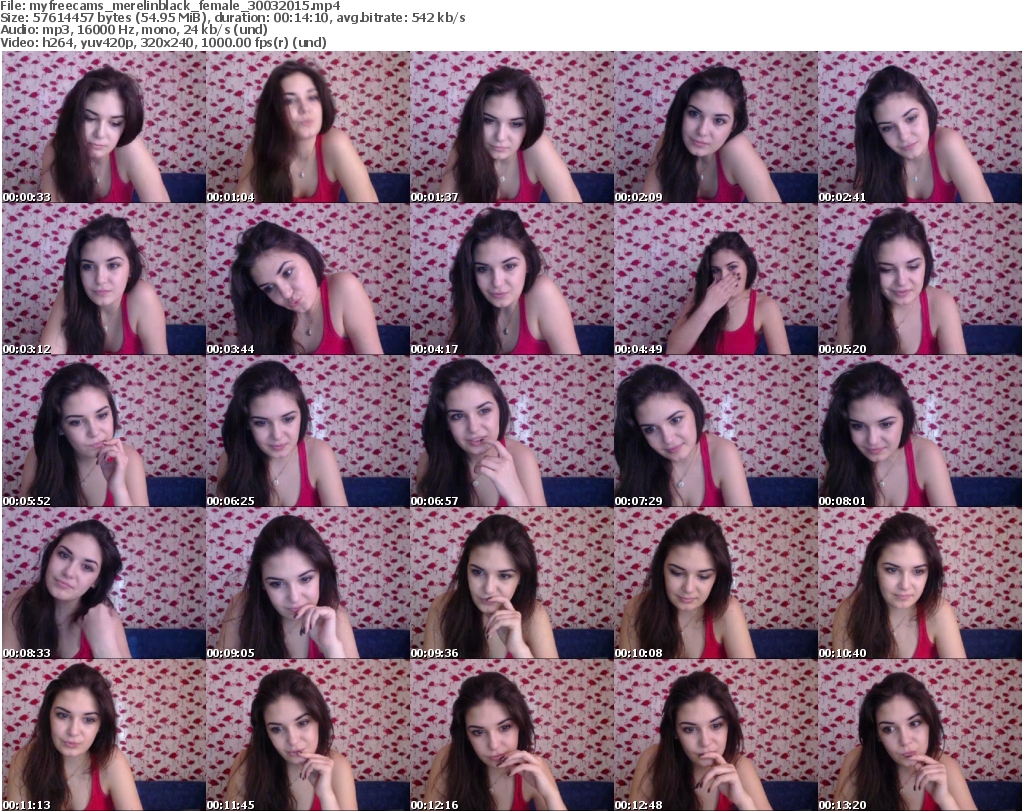Select the thumbnail timestamped 00:00:33
This screenshot has width=1024, height=811.
(x=104, y=127)
